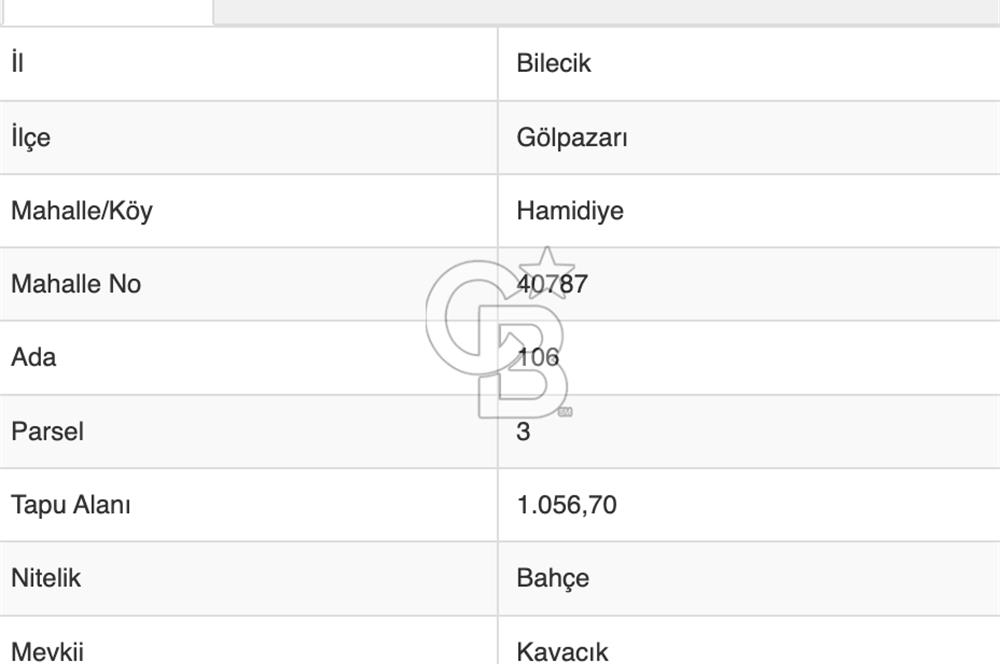Select the Parsel value 3
The image size is (1000, 664).
[520, 431]
